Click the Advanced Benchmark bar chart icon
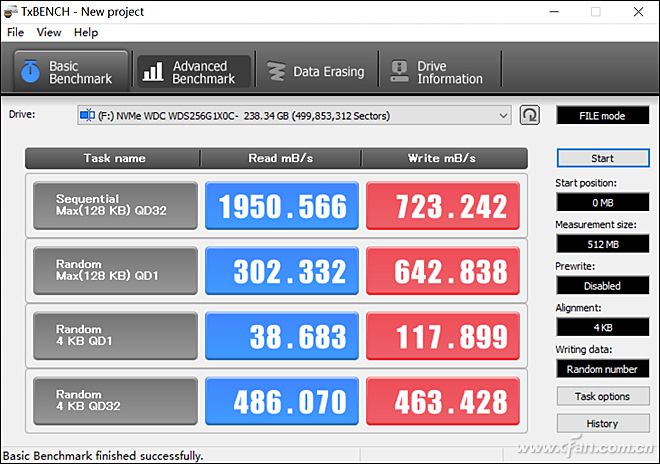The height and width of the screenshot is (464, 660). pyautogui.click(x=153, y=71)
